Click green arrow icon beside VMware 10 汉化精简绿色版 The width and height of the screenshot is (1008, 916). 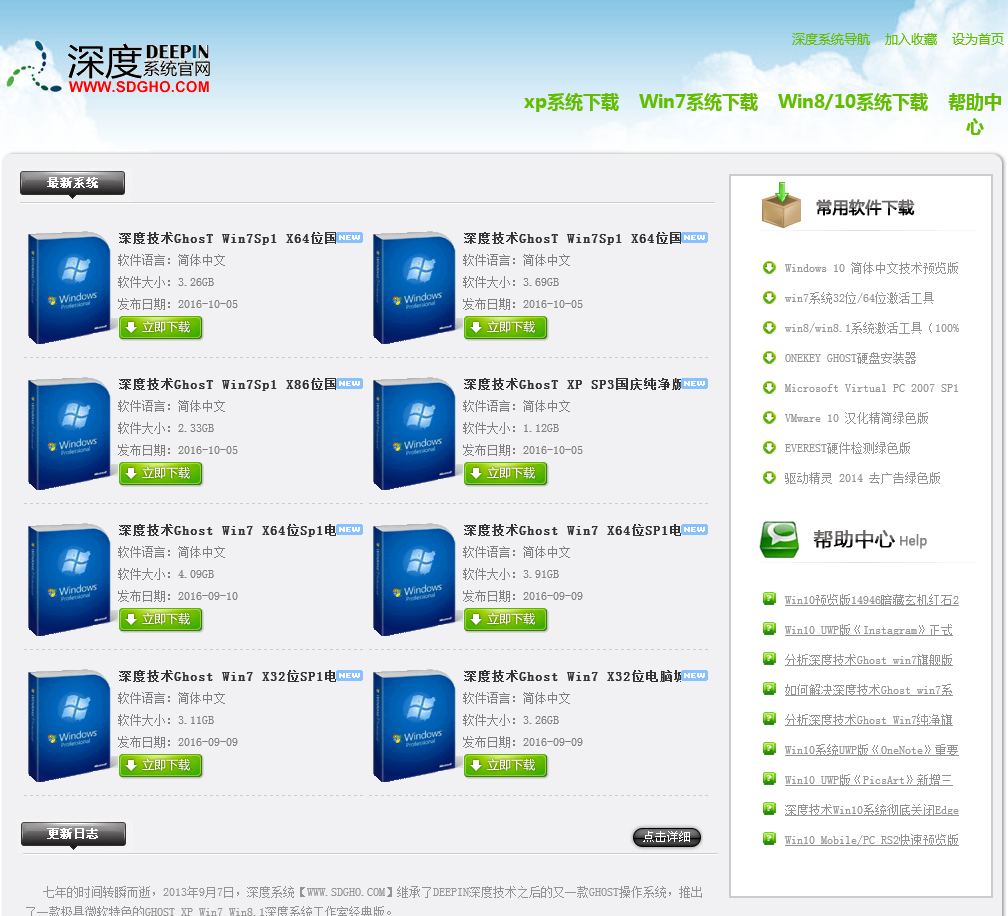769,417
